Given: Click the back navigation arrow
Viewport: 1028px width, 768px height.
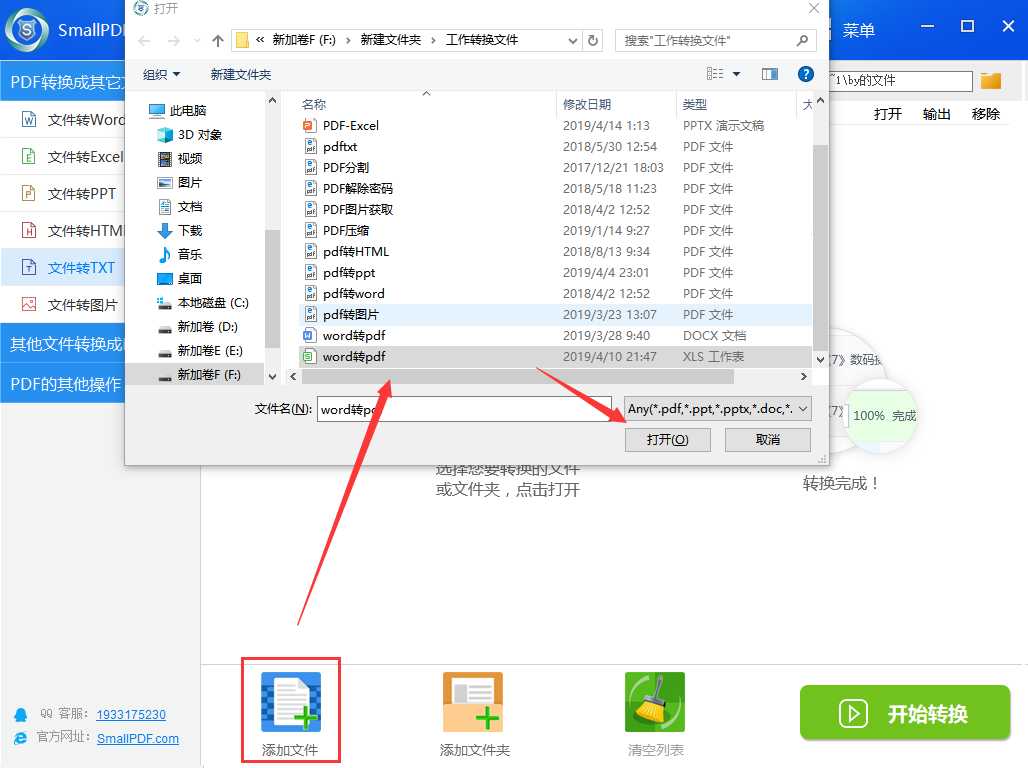Looking at the screenshot, I should 144,41.
